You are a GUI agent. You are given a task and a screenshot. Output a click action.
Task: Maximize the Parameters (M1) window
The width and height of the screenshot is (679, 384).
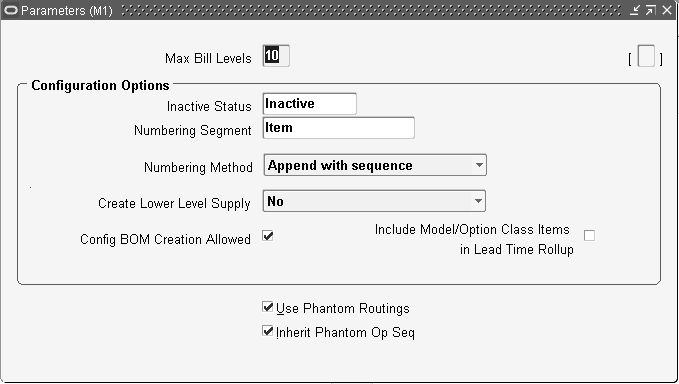click(650, 10)
